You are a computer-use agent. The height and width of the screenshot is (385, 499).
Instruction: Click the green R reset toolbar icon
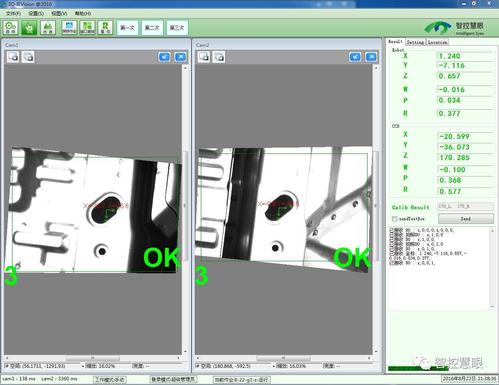(x=105, y=28)
